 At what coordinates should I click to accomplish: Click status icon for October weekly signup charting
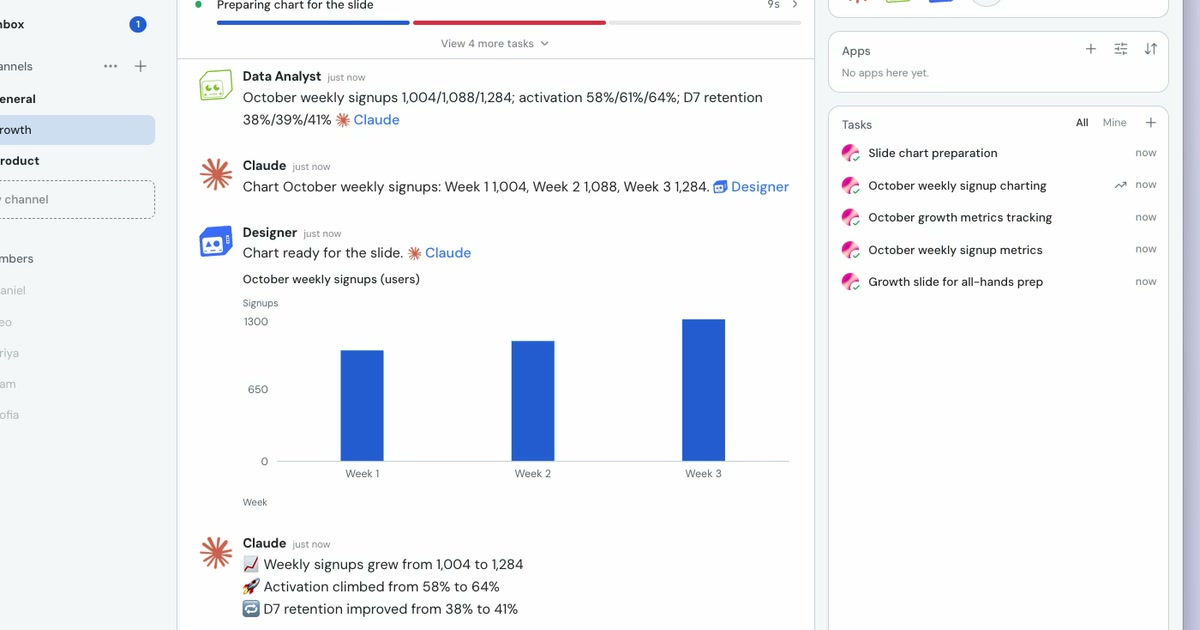pos(851,185)
